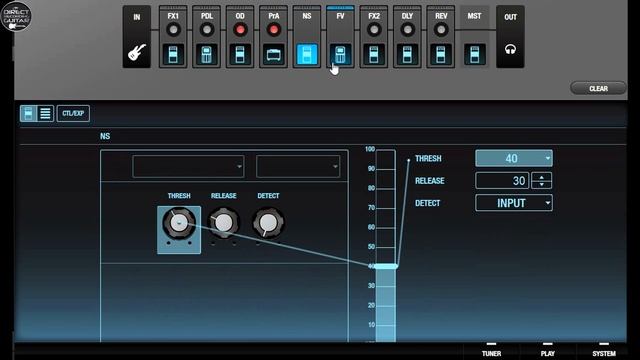Click the vertical threshold slider handle at 40

coord(386,267)
